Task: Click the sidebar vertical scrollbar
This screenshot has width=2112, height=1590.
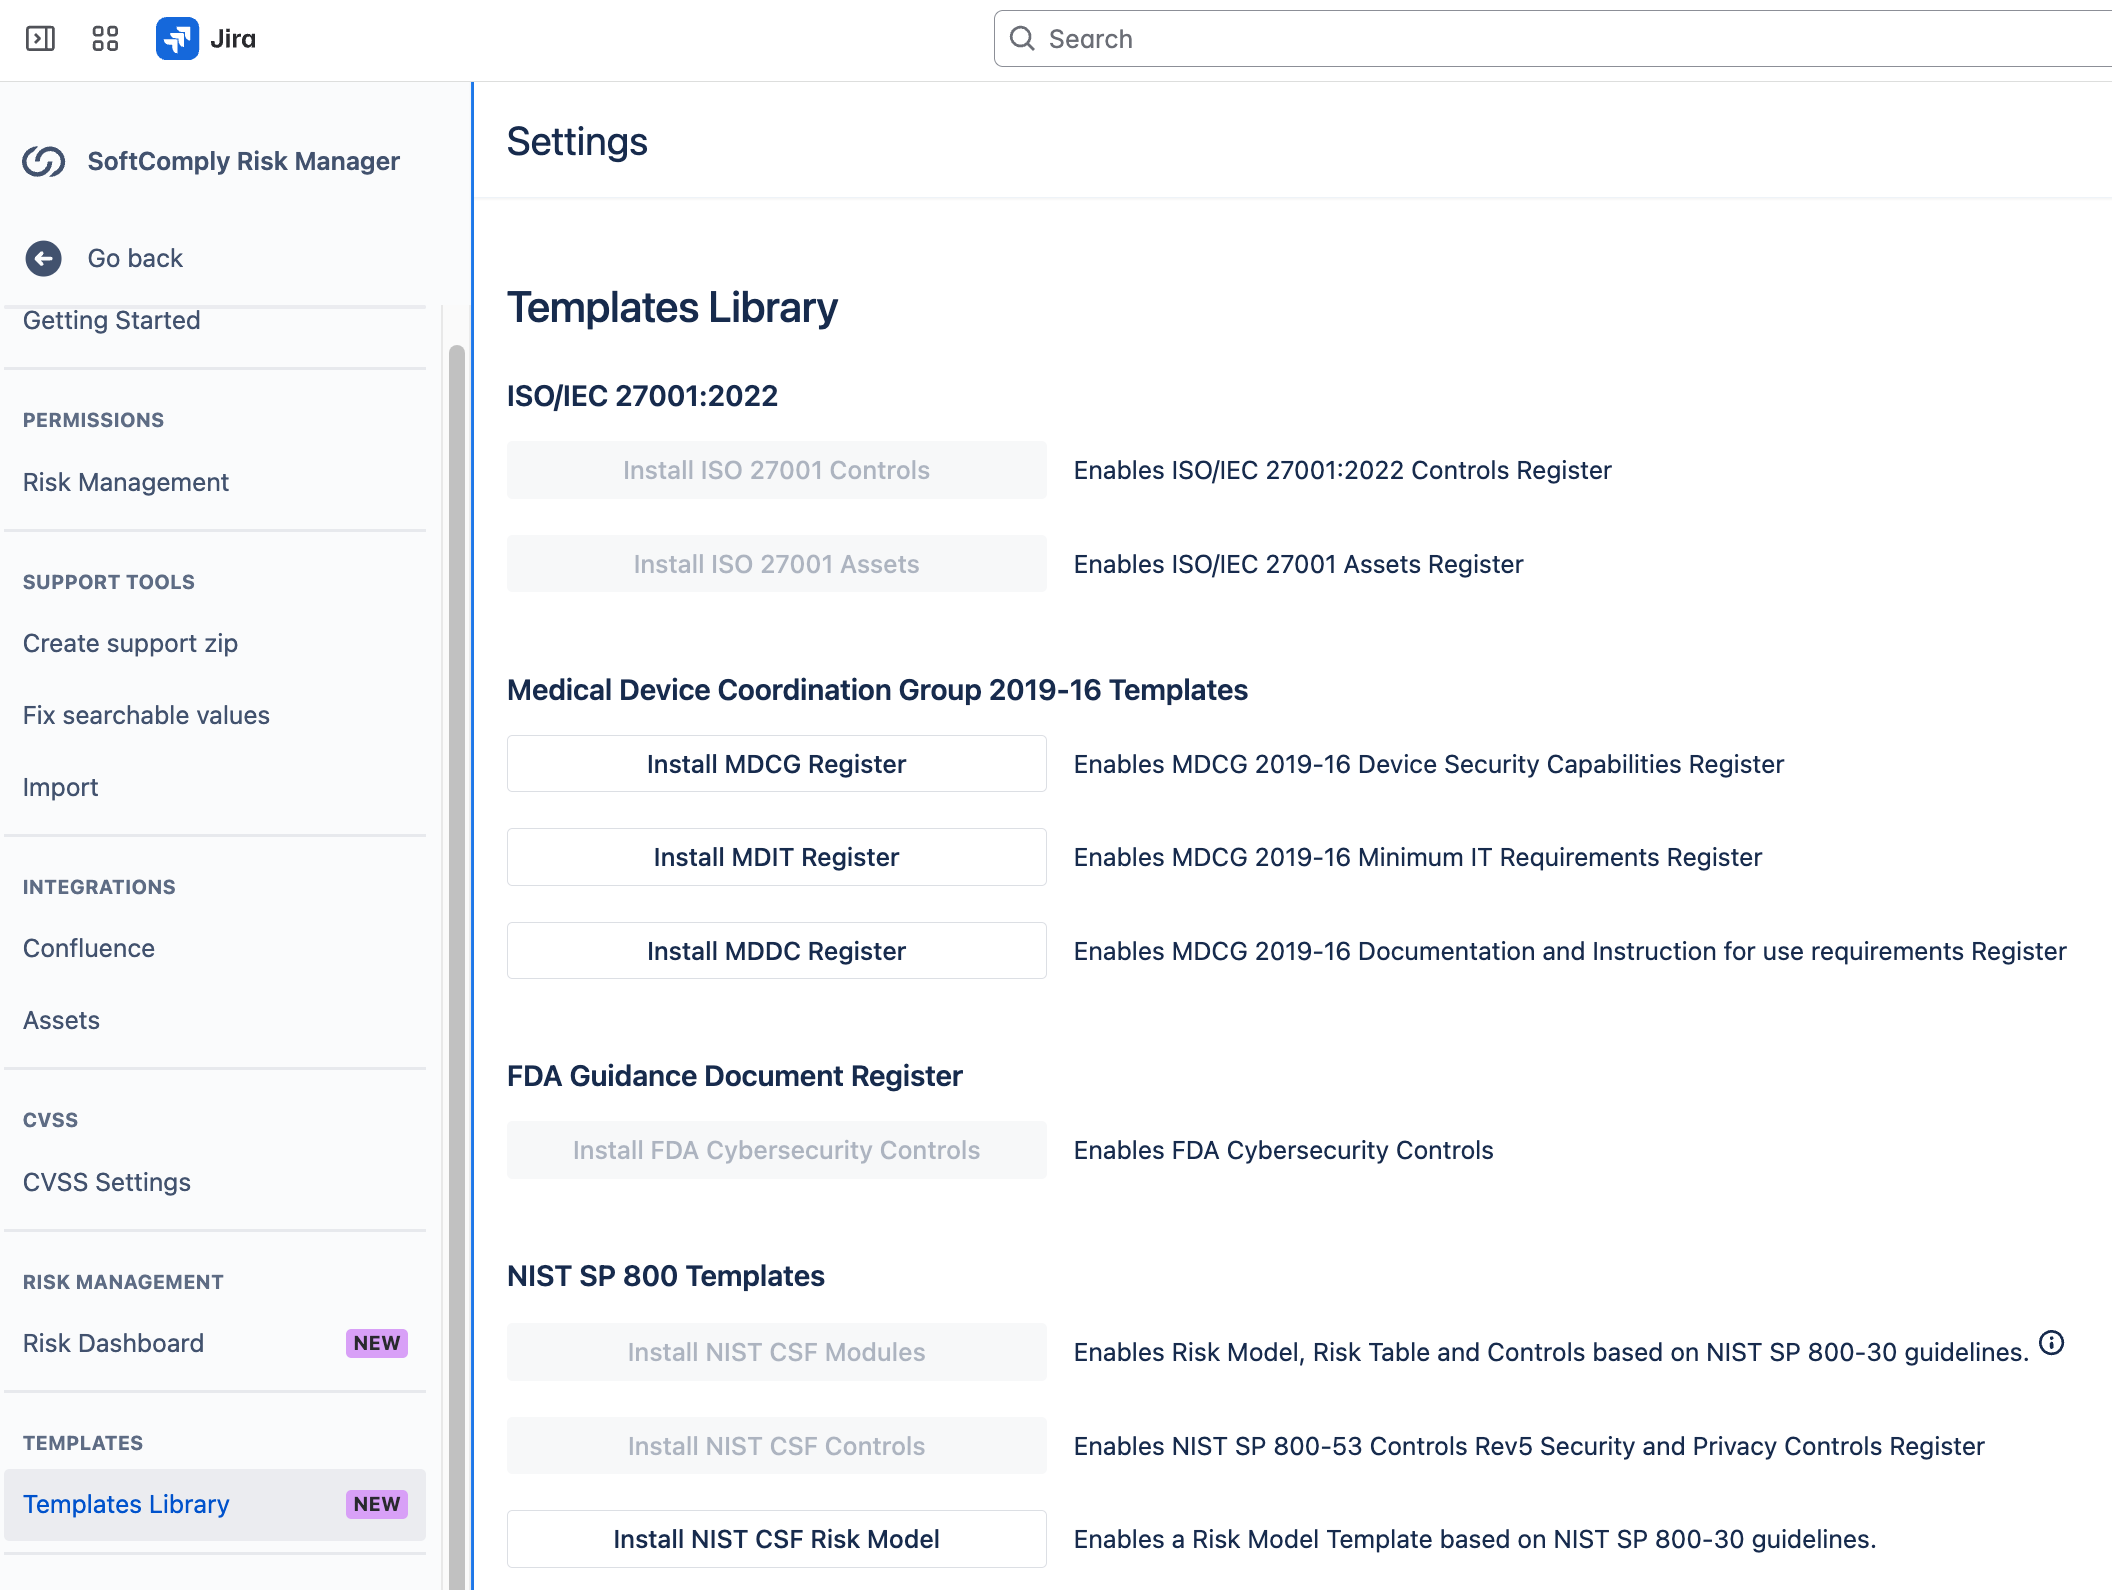Action: [x=456, y=965]
